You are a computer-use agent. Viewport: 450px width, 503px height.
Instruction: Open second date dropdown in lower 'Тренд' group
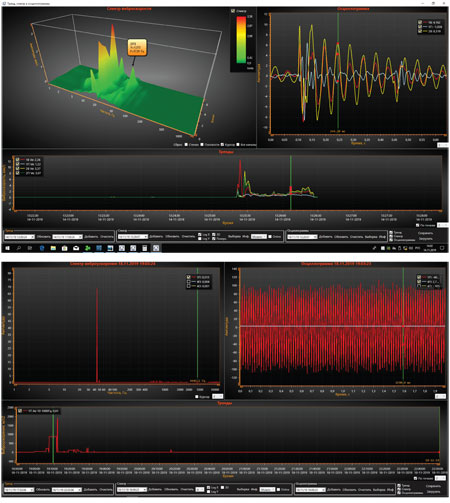[x=66, y=490]
